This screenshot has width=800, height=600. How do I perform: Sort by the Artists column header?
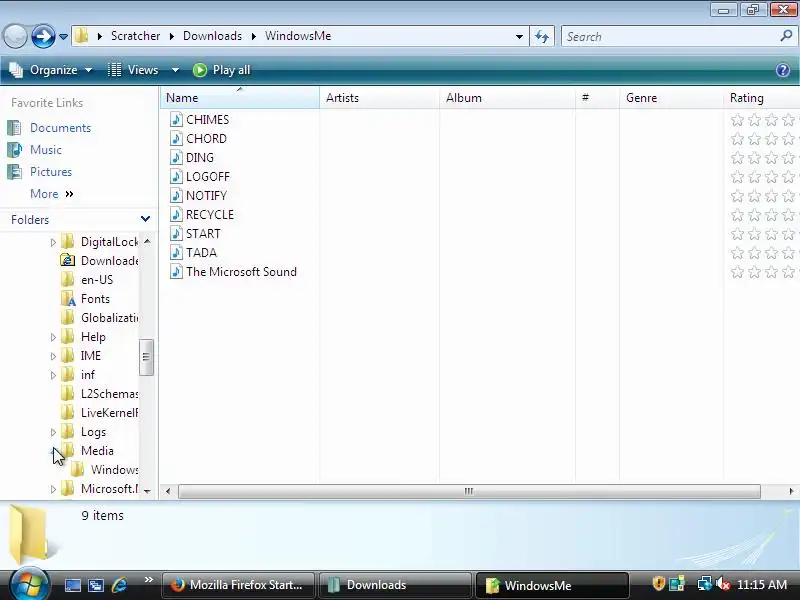[379, 97]
